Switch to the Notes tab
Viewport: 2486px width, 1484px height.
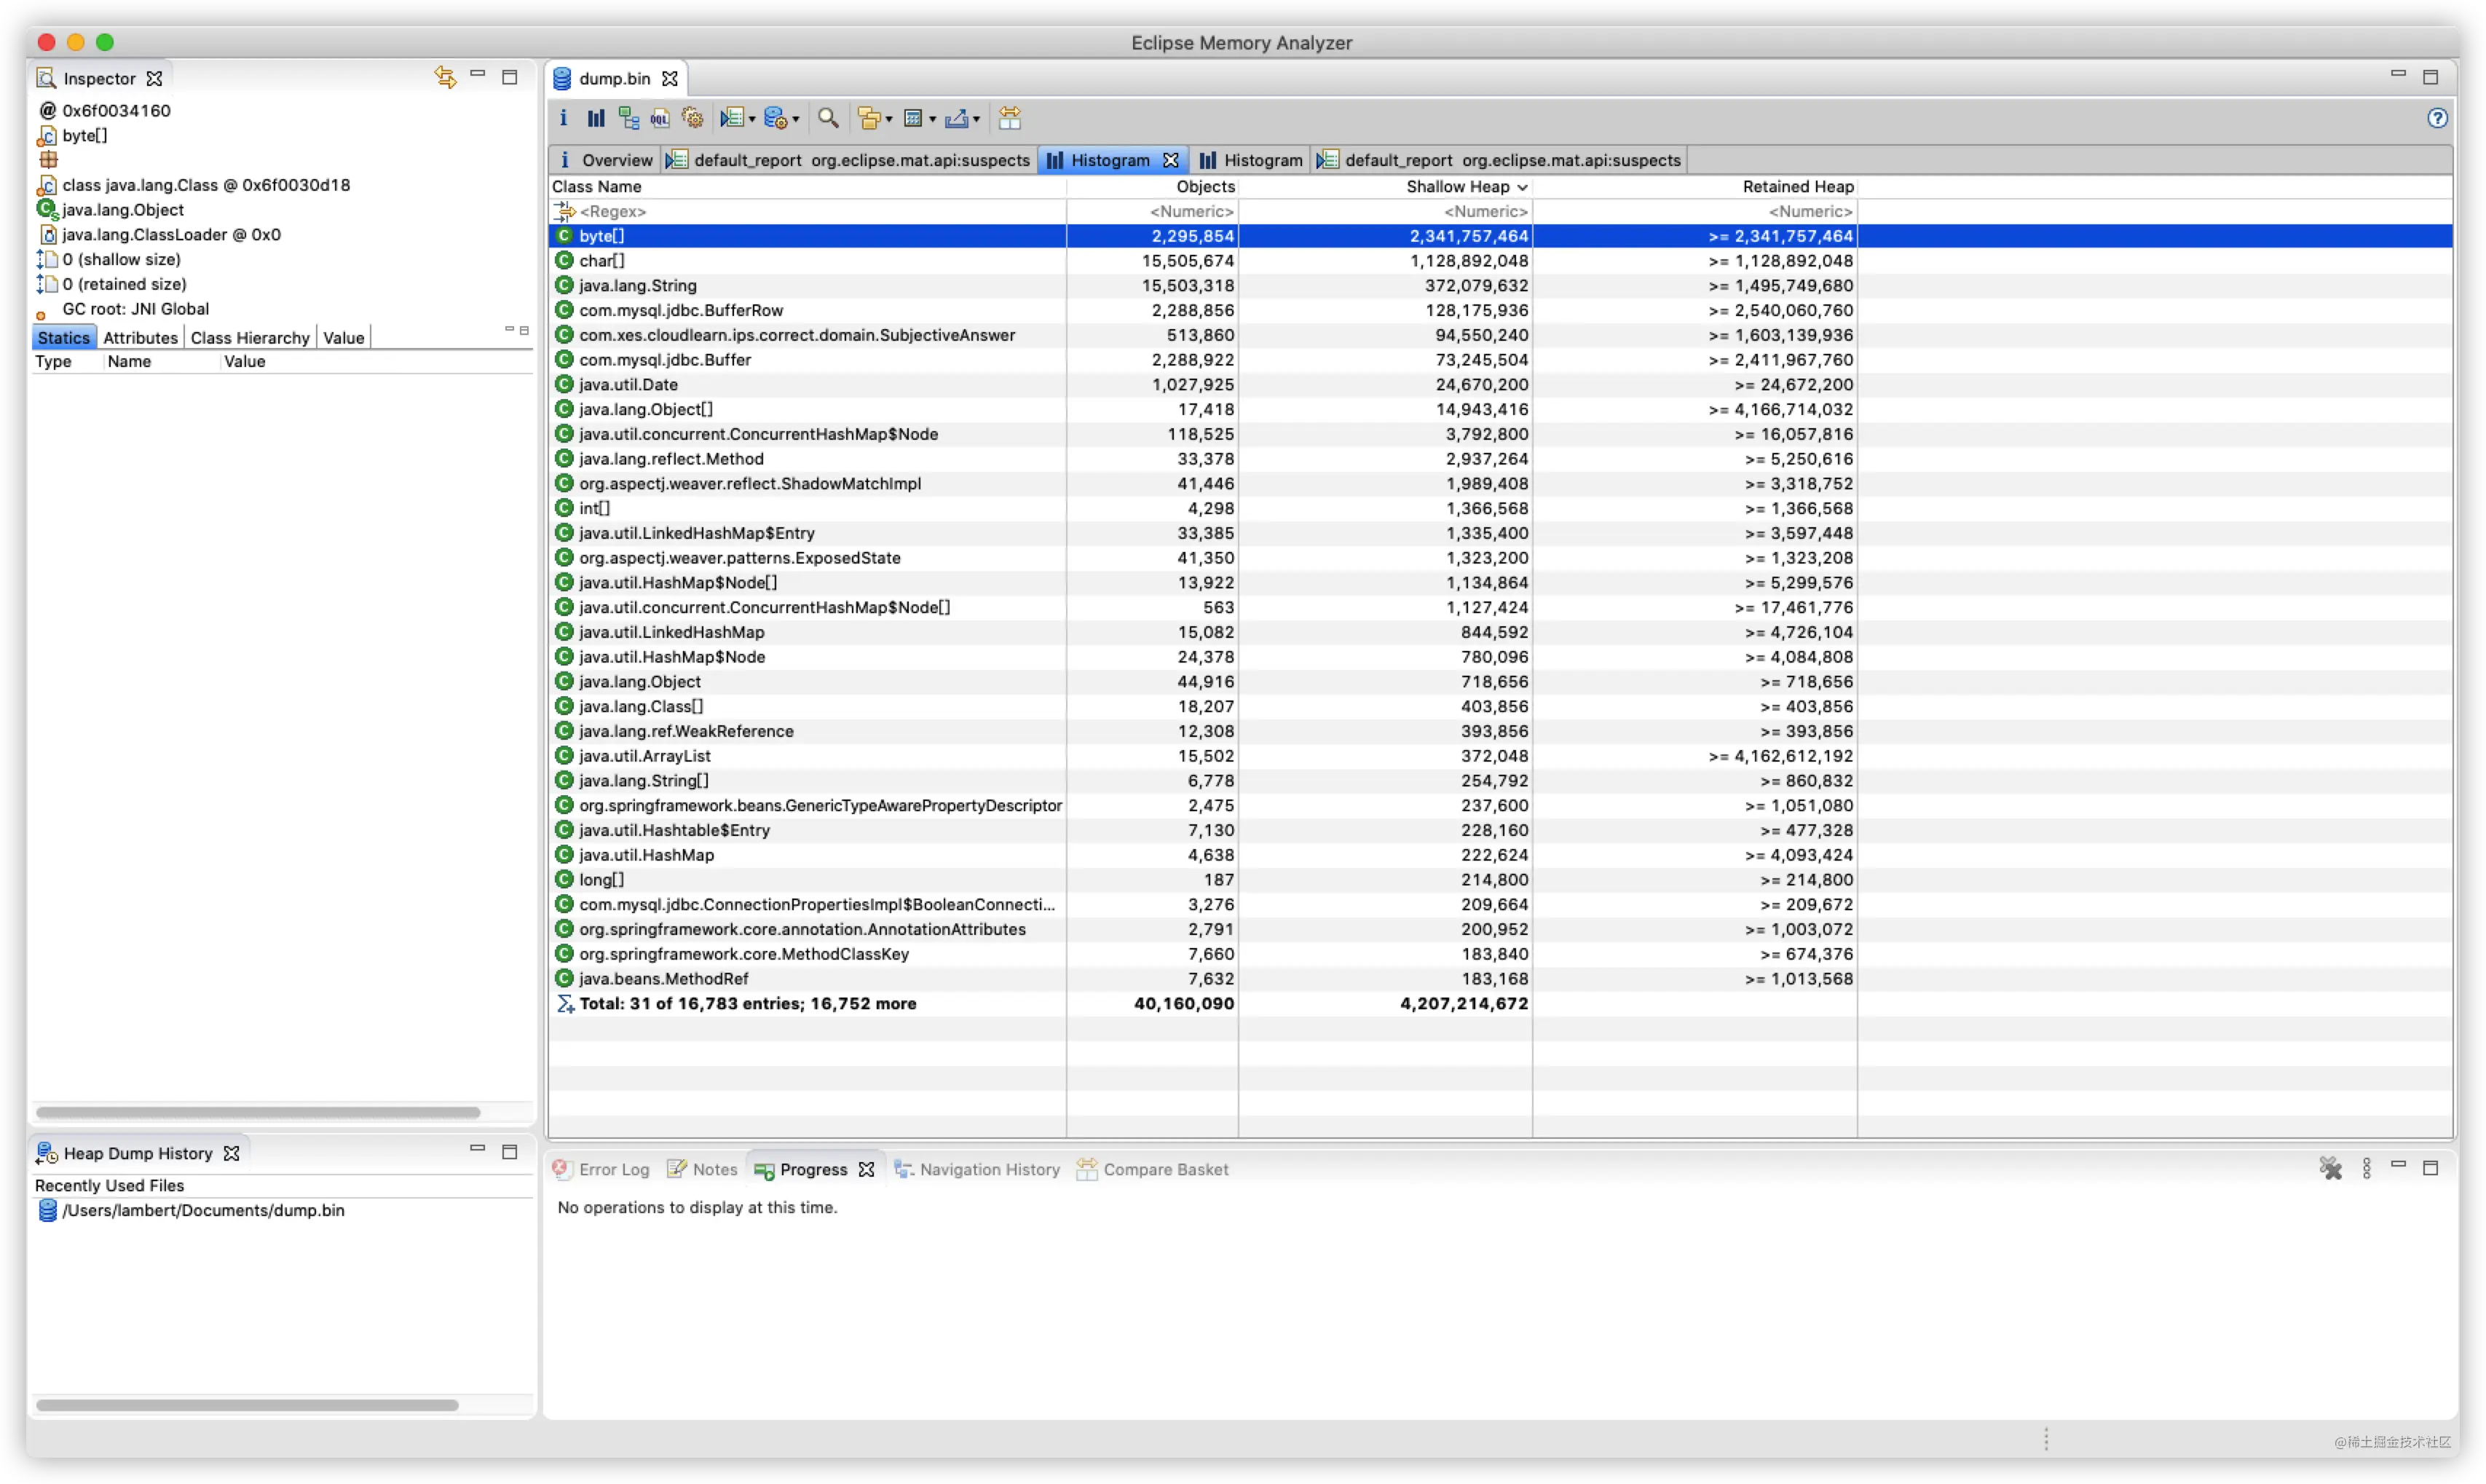(x=702, y=1169)
